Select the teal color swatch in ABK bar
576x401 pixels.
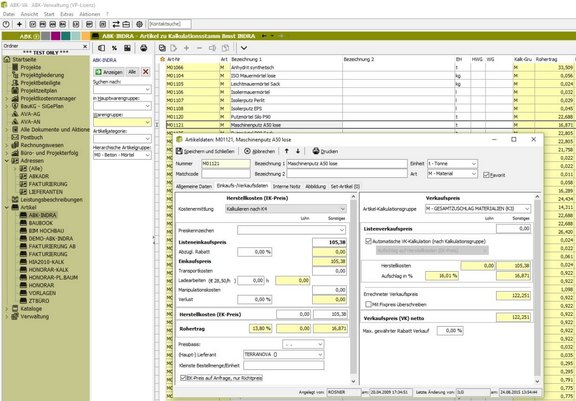coord(65,36)
